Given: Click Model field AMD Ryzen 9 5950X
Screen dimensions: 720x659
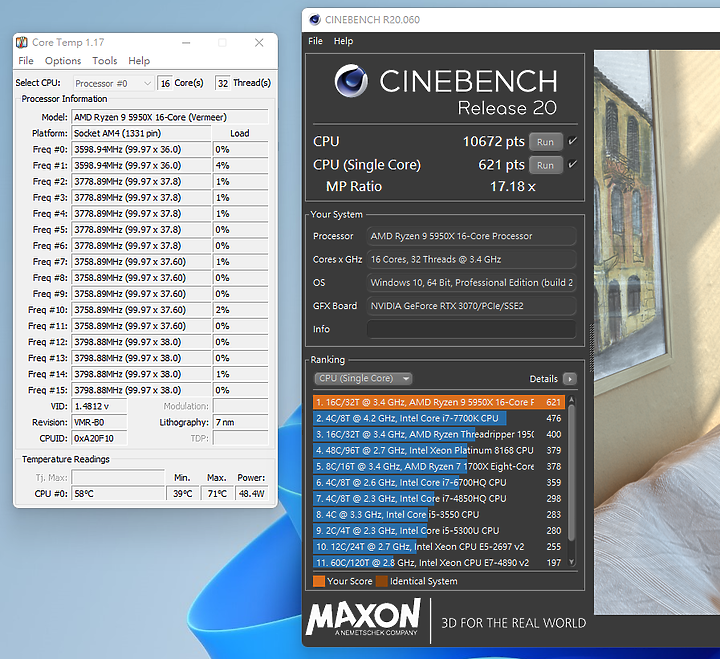Looking at the screenshot, I should pos(170,117).
